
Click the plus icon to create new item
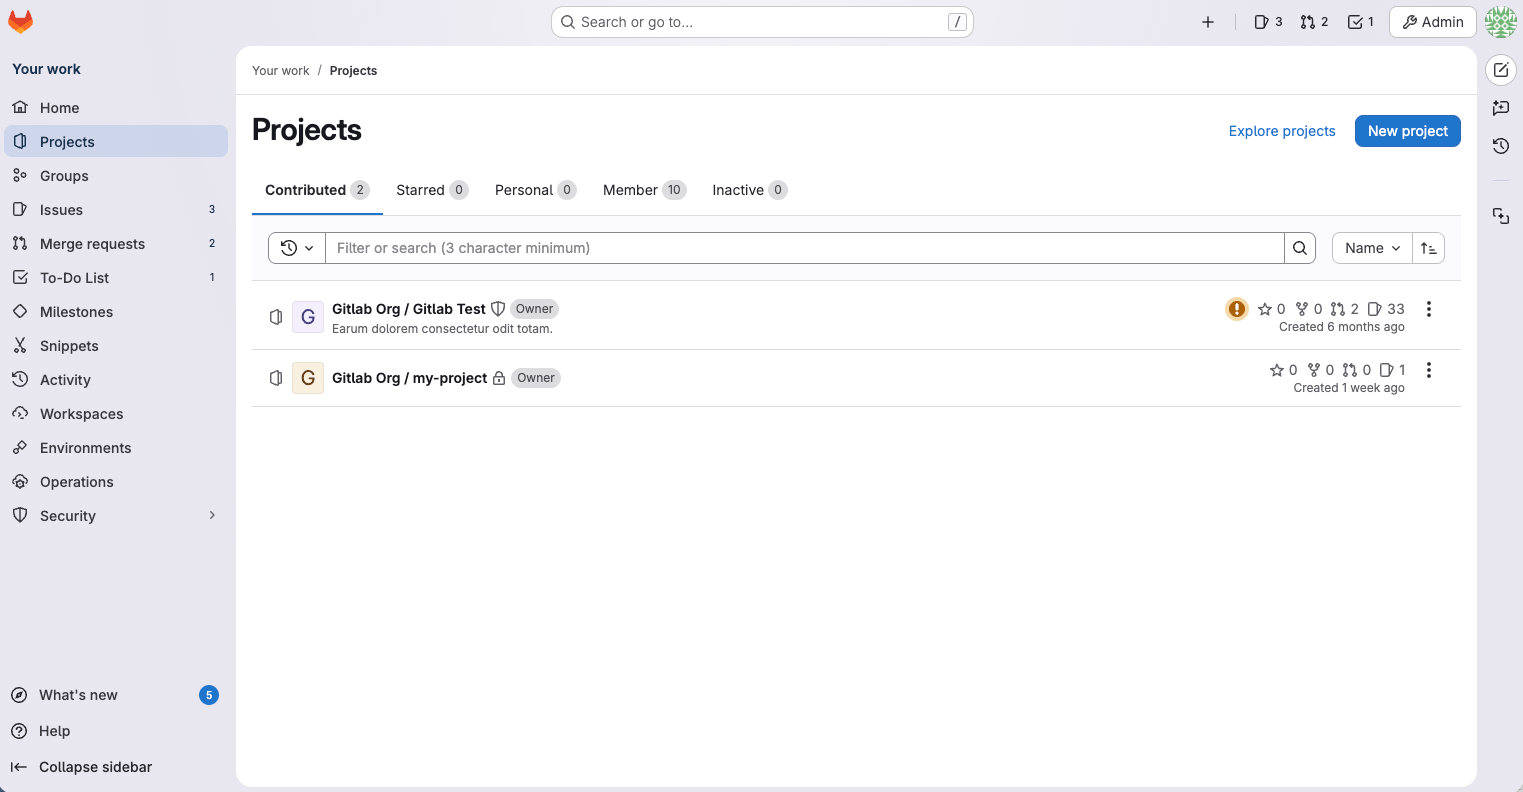point(1207,21)
